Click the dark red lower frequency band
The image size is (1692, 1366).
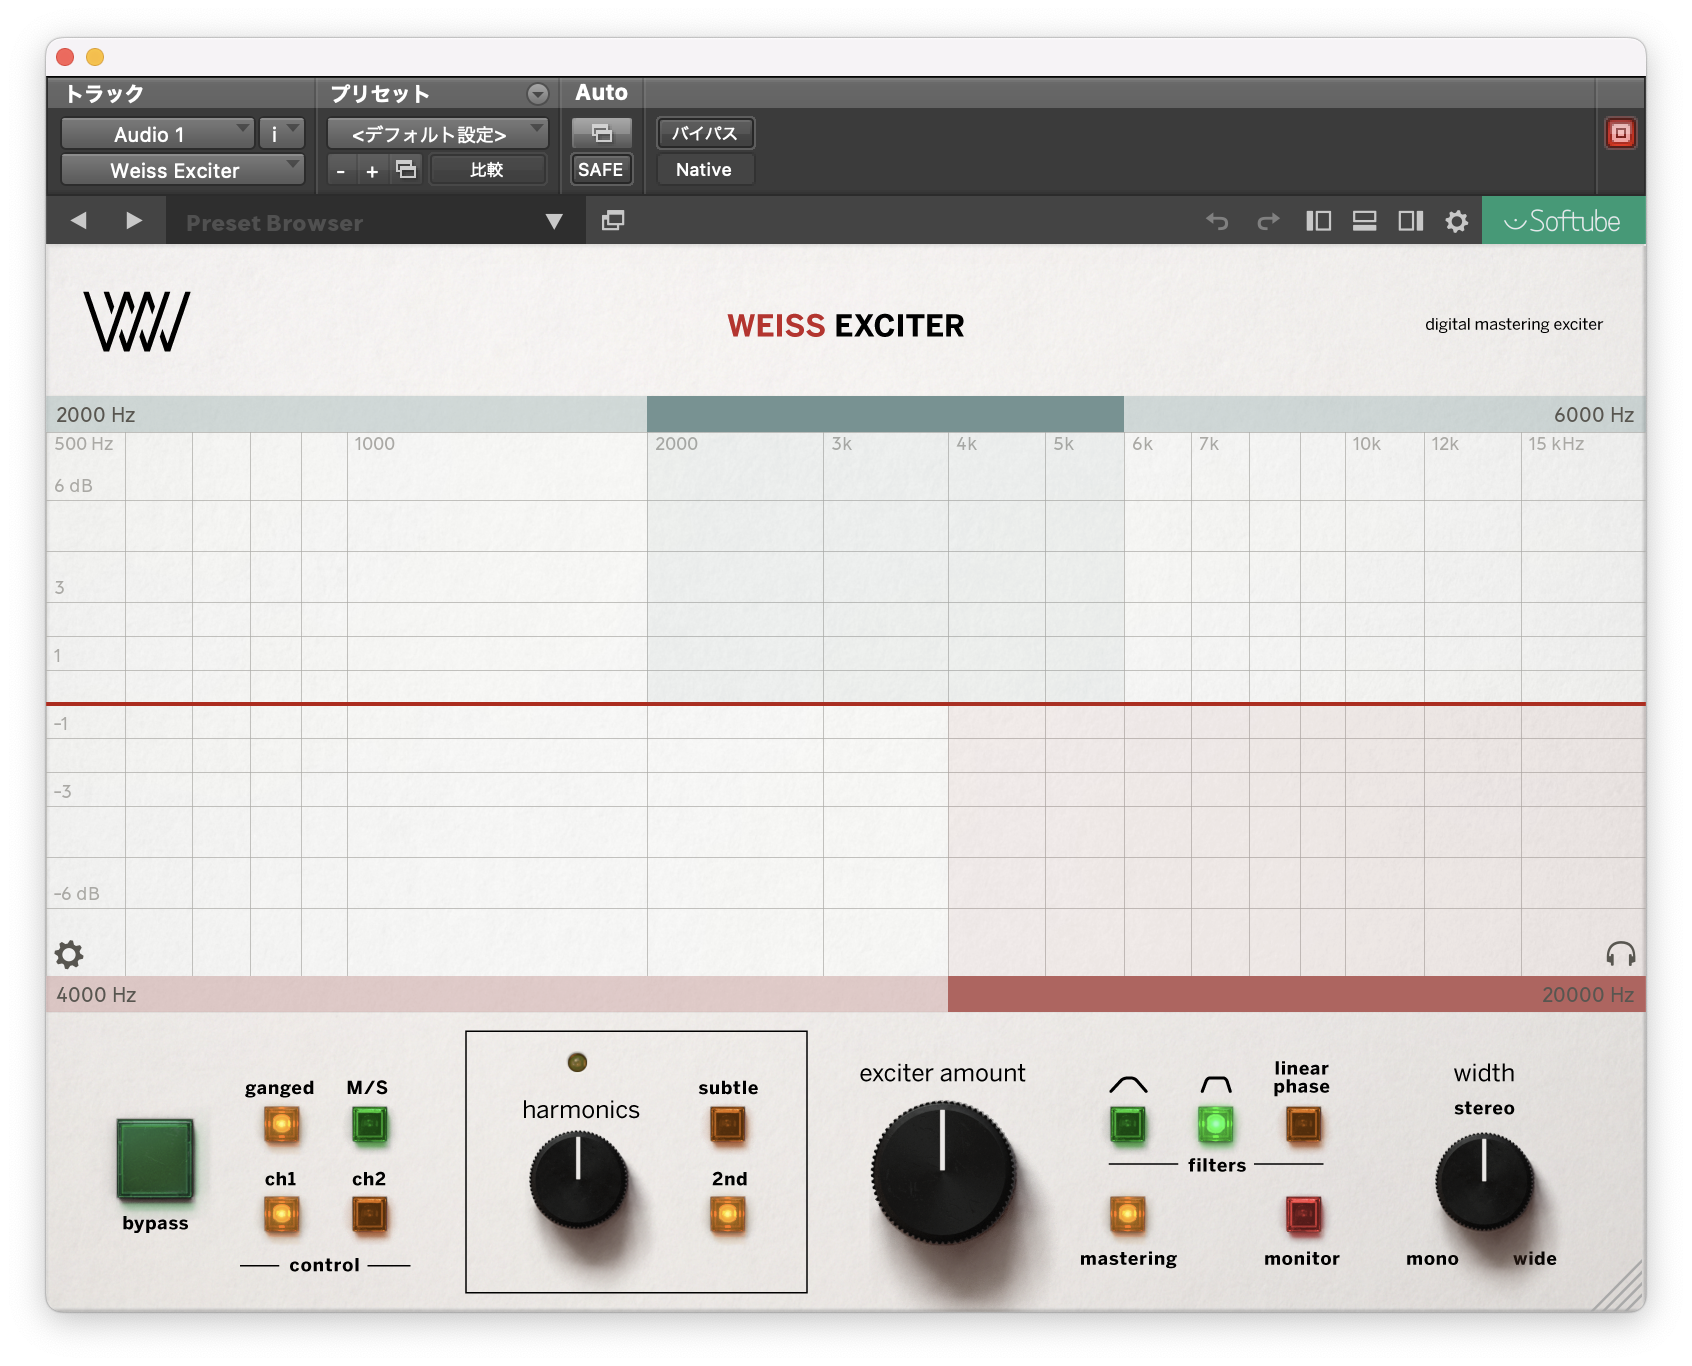(1296, 994)
